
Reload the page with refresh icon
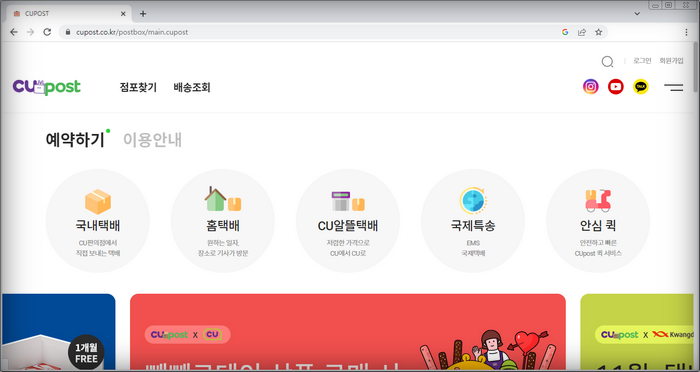coord(47,32)
